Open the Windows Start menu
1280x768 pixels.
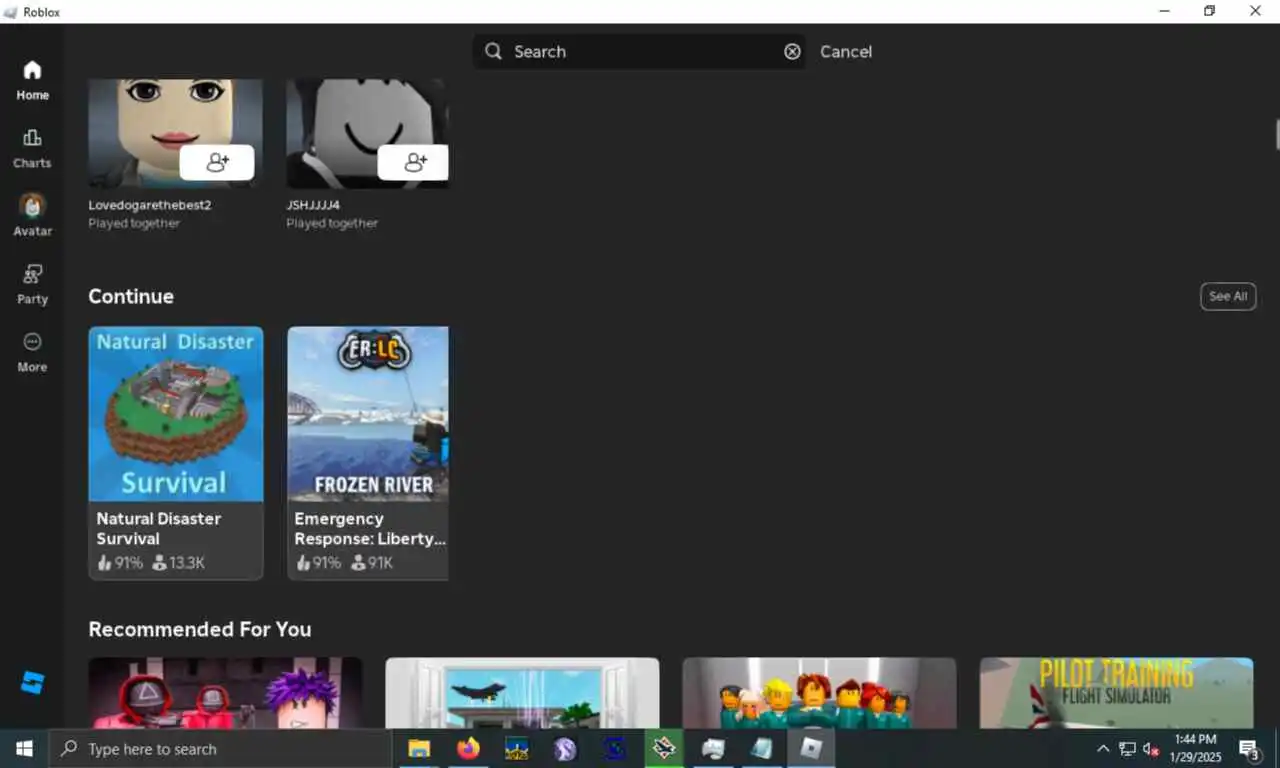coord(24,748)
